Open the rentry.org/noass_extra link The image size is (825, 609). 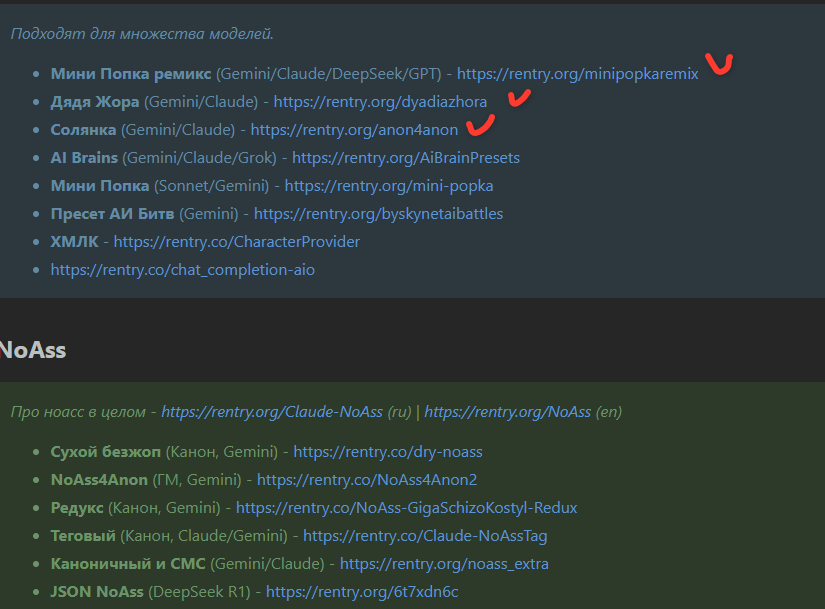[x=444, y=564]
